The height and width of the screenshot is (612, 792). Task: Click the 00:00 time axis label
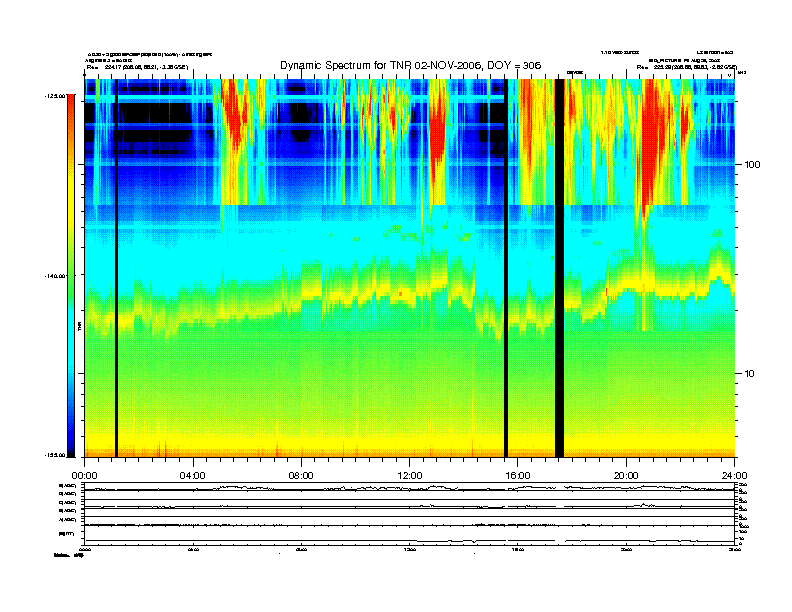(x=84, y=476)
